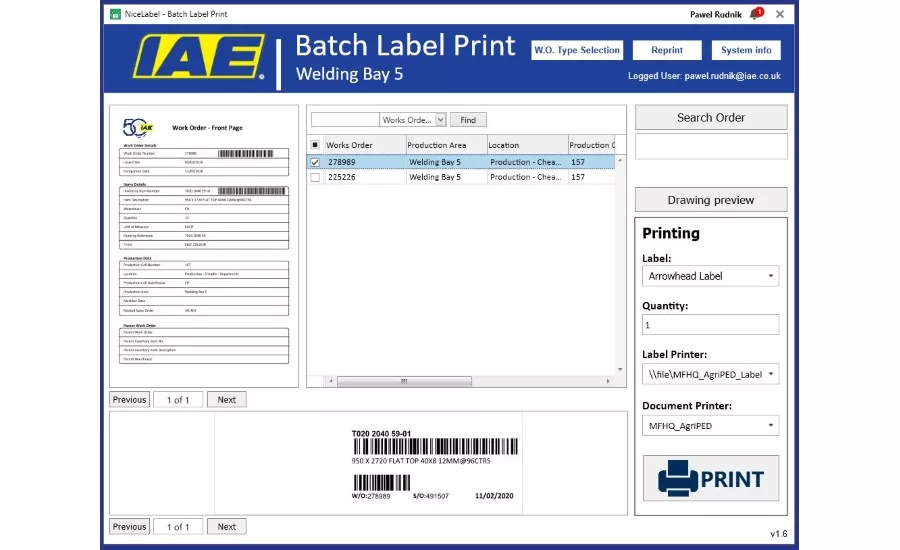Click the table's scroll down arrow
Image resolution: width=900 pixels, height=550 pixels.
click(x=620, y=369)
